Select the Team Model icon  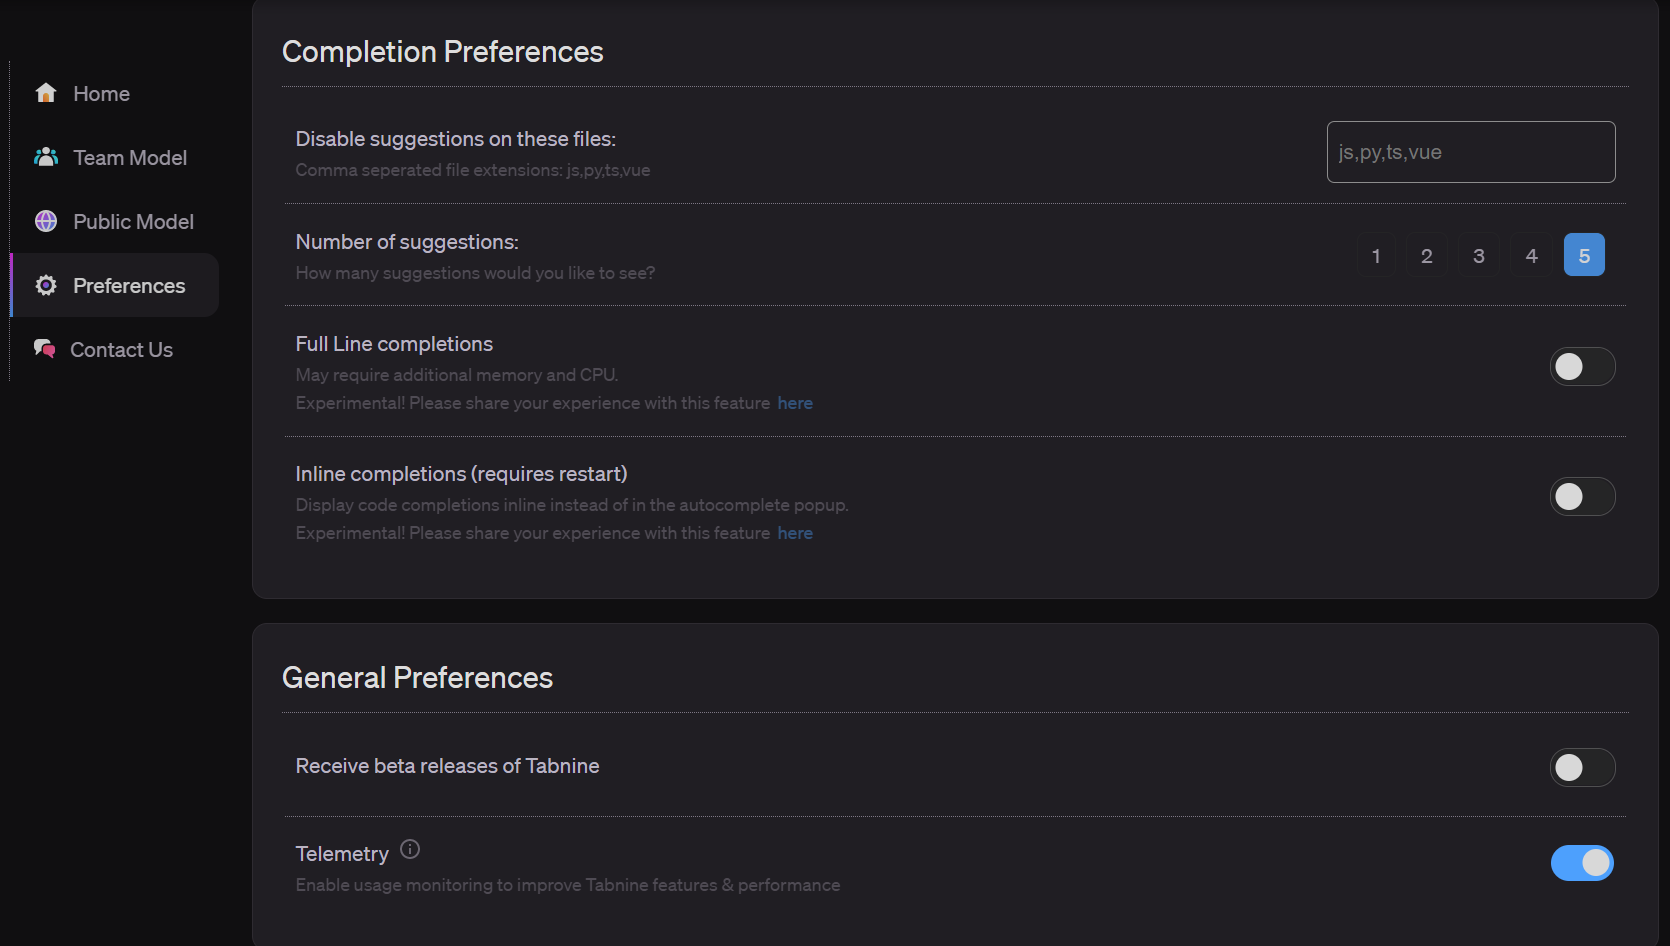(x=46, y=157)
